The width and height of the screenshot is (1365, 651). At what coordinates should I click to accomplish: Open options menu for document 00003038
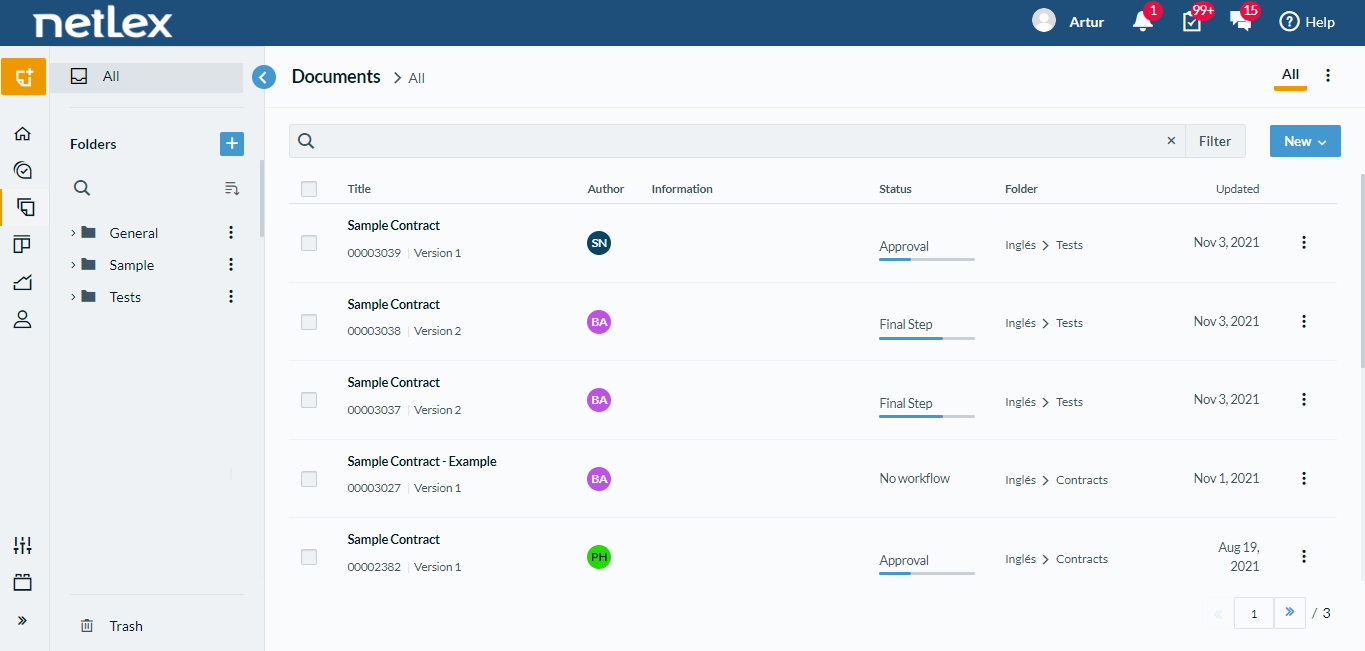coord(1303,321)
